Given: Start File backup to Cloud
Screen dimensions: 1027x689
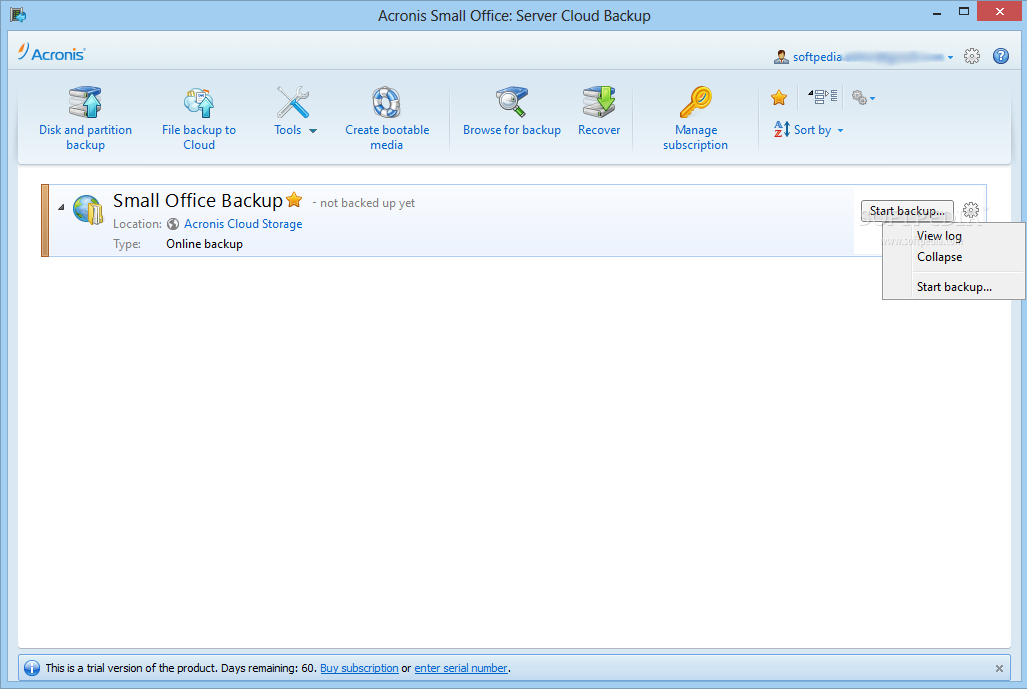Looking at the screenshot, I should (x=199, y=119).
